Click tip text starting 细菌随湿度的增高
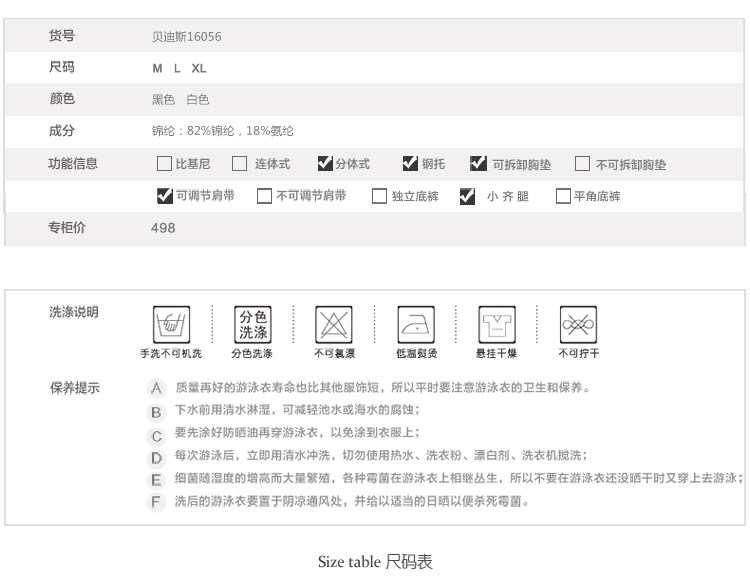The width and height of the screenshot is (750, 583). click(459, 478)
